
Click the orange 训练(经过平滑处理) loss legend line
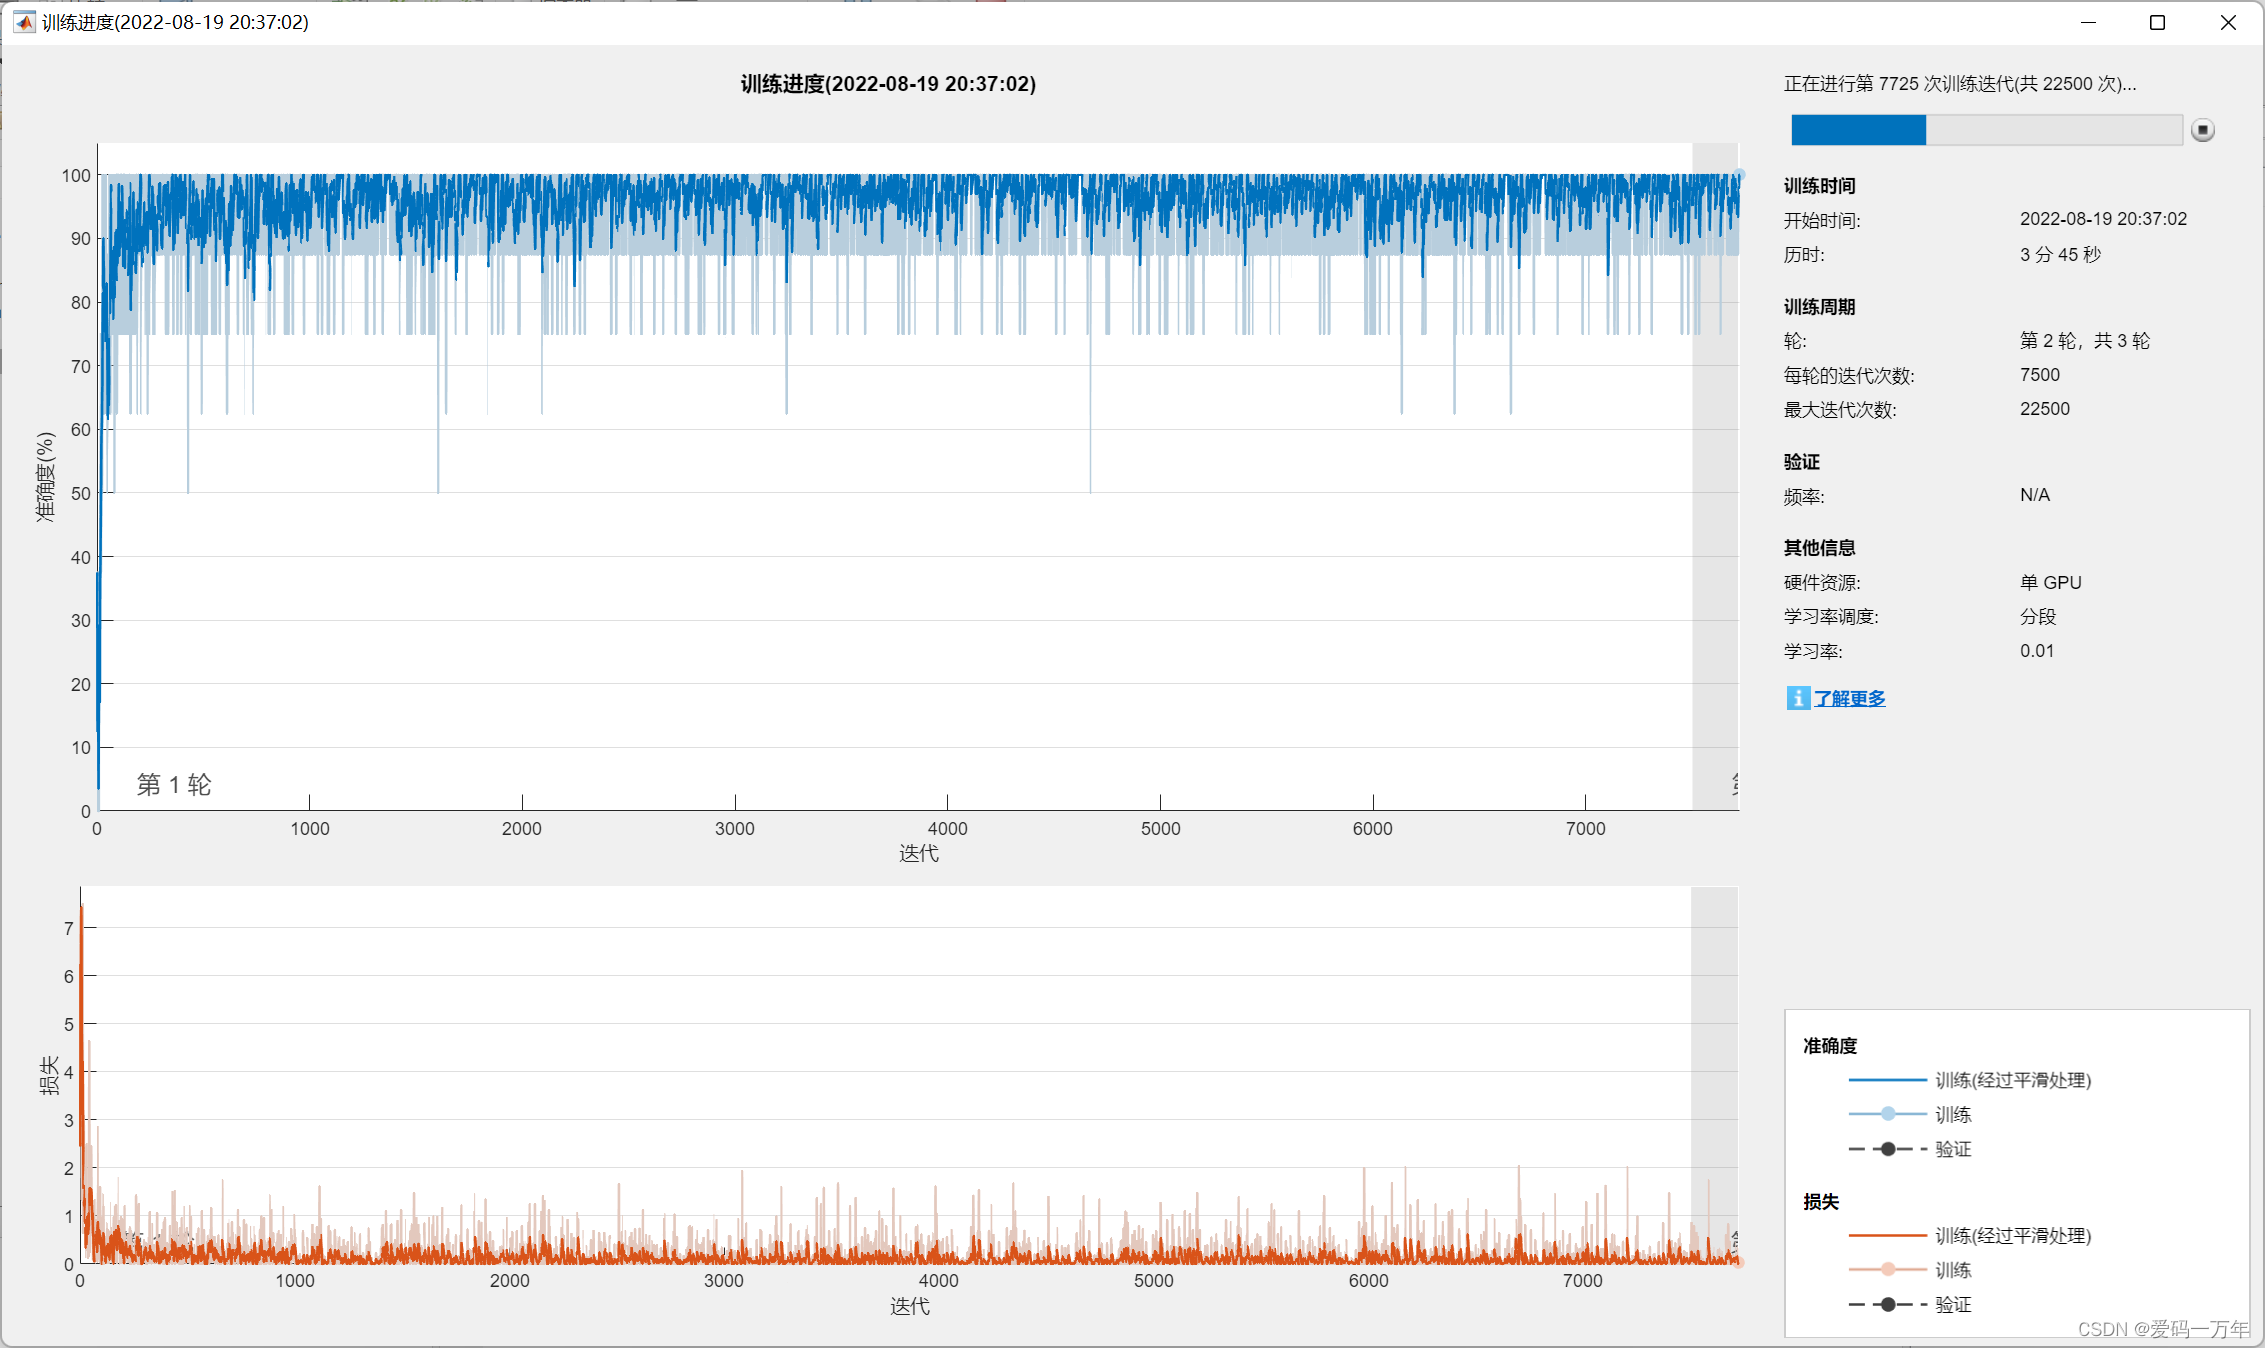1887,1236
